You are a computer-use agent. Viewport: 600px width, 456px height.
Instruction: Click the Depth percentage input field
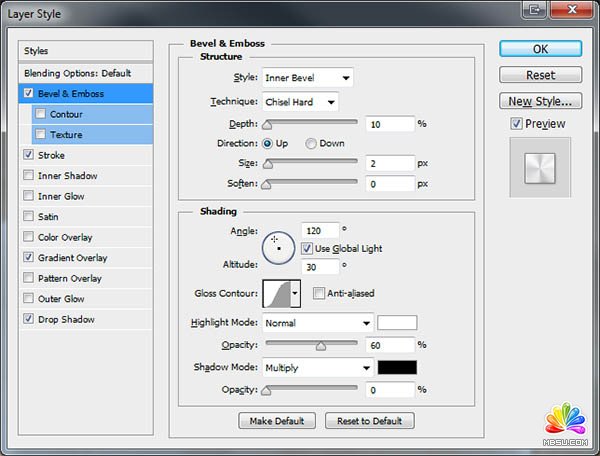coord(389,124)
